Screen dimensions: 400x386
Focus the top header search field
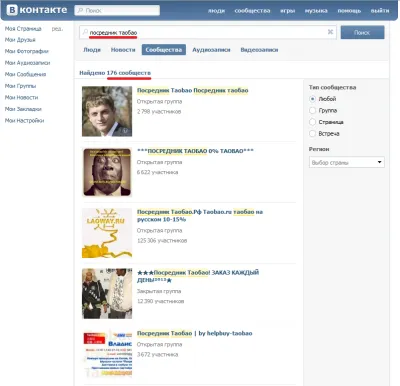point(117,10)
